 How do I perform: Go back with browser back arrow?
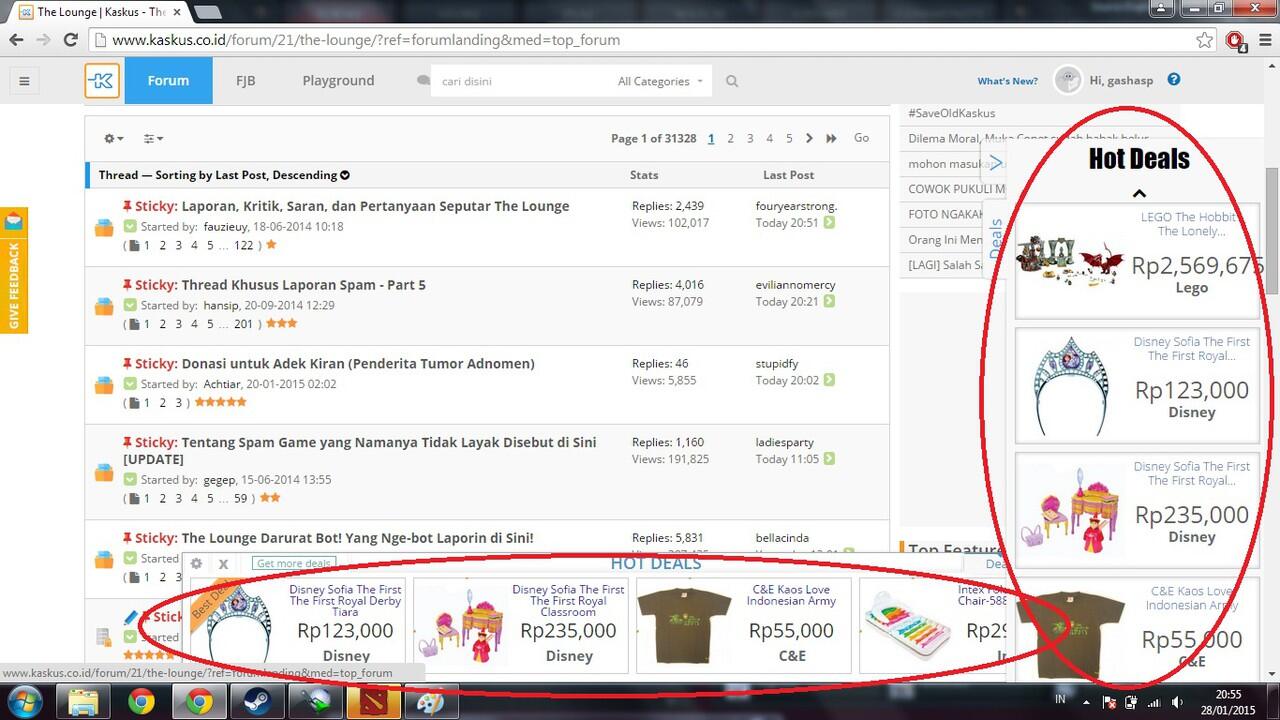(16, 40)
